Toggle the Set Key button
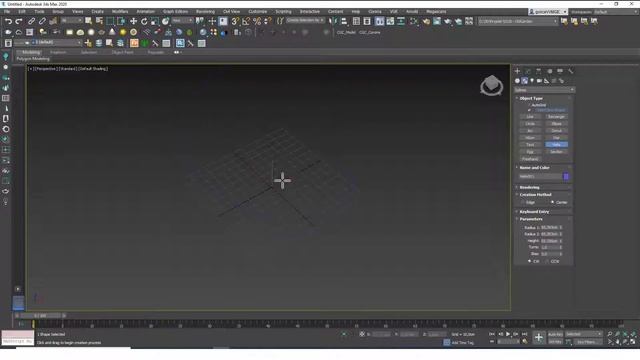640x360 pixels. [555, 342]
